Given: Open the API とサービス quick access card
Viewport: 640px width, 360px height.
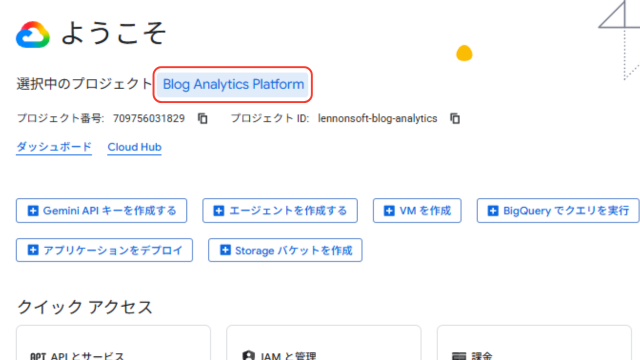Looking at the screenshot, I should pos(113,343).
